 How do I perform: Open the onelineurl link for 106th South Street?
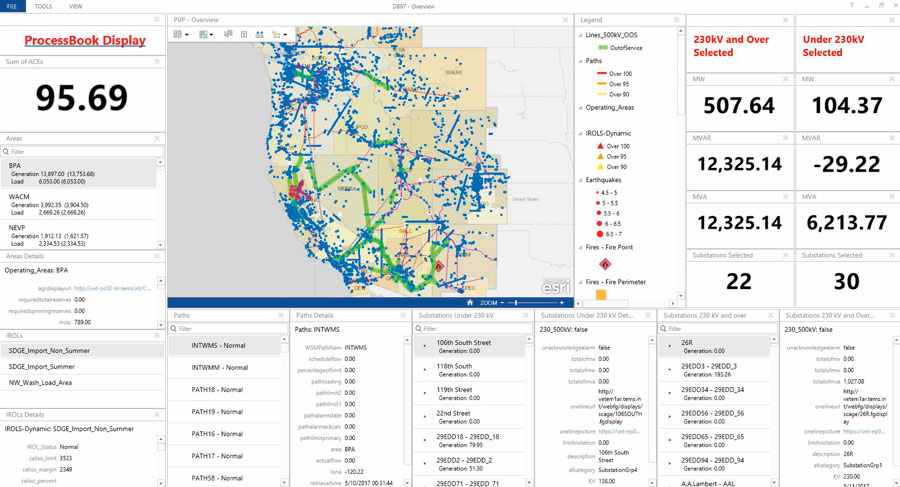pos(619,406)
